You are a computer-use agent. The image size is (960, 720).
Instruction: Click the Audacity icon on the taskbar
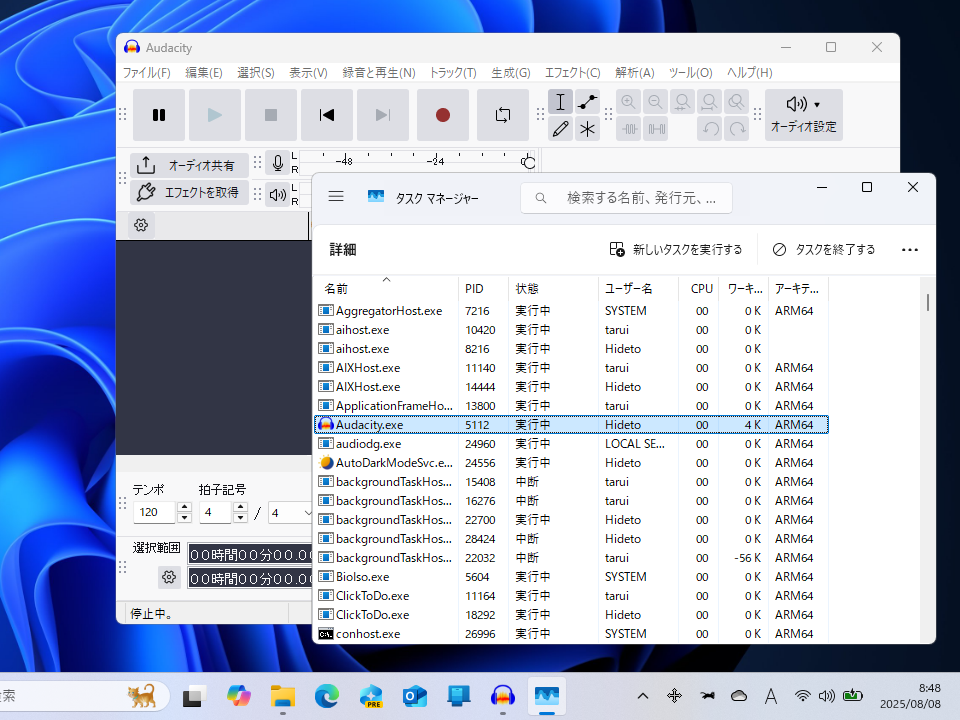tap(502, 696)
